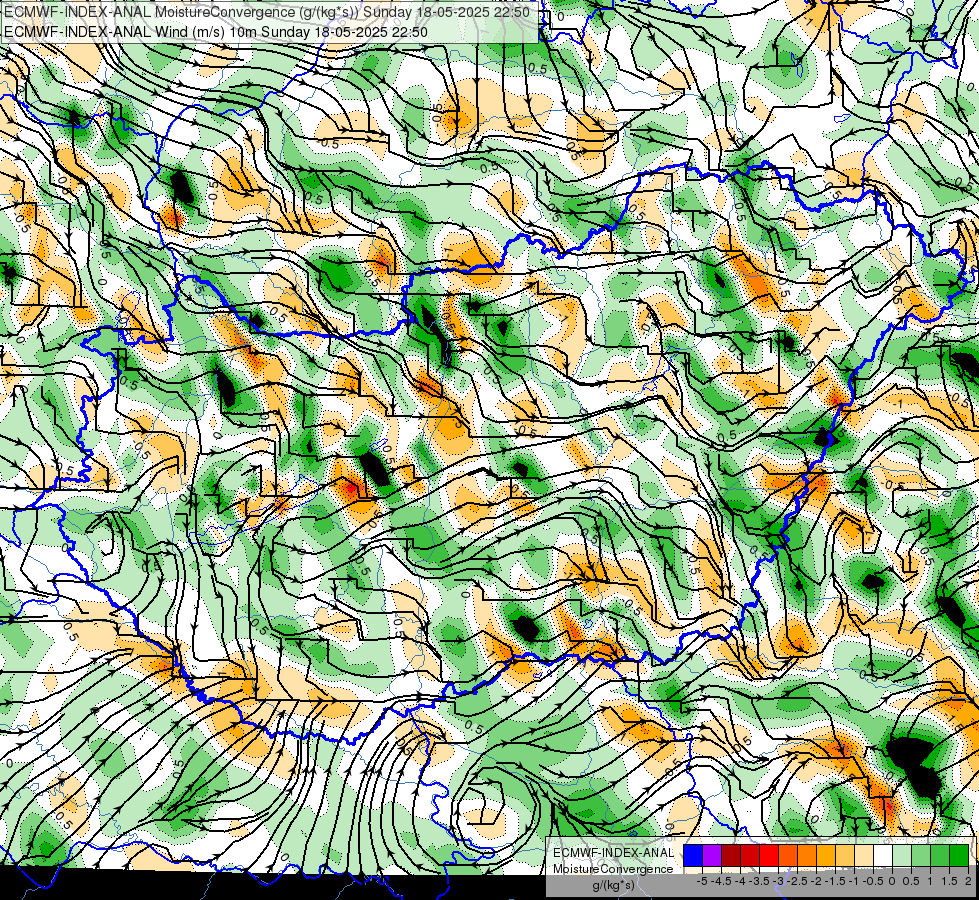Click the blue legend color swatch

click(x=693, y=856)
